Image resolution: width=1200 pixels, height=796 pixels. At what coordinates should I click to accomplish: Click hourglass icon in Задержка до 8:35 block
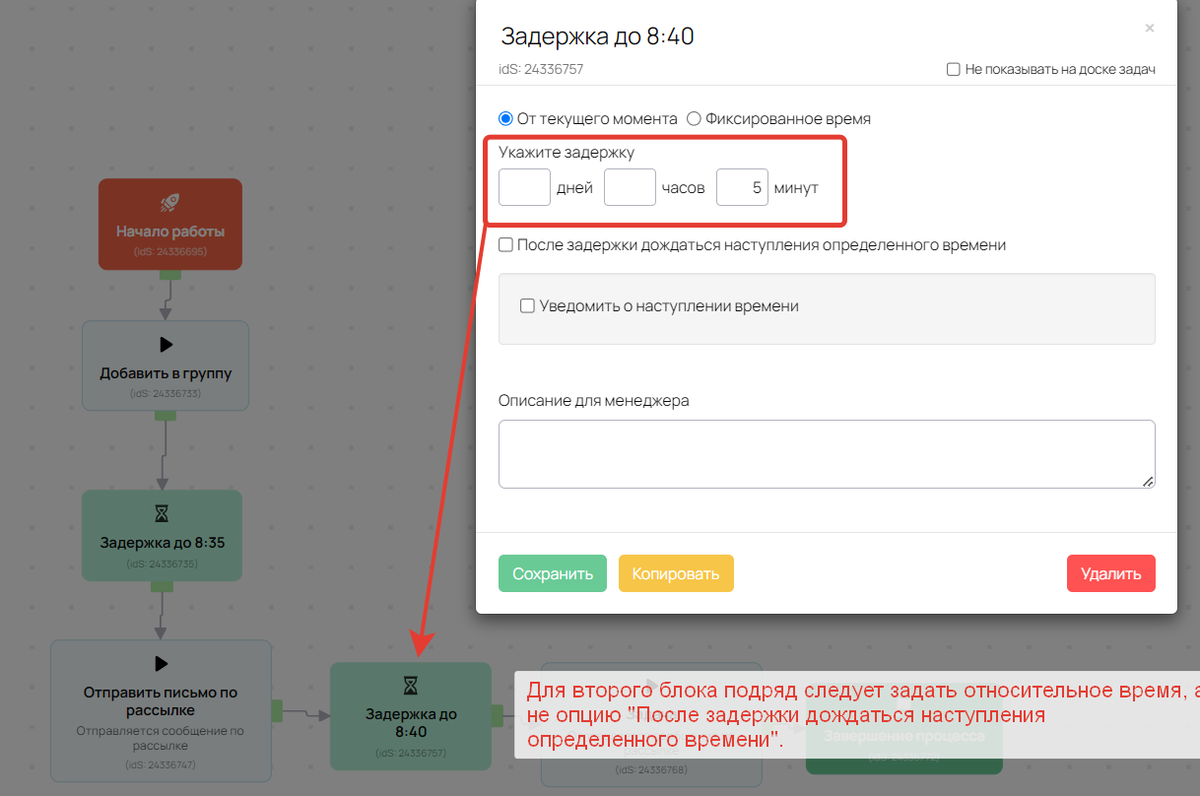[x=162, y=514]
